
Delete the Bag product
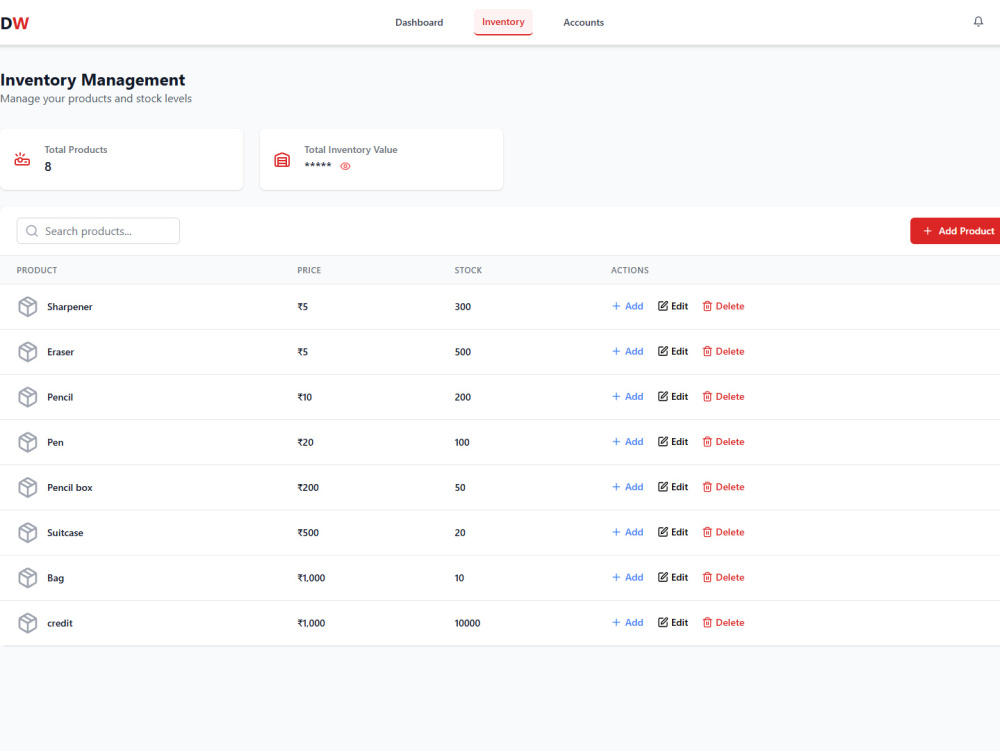[x=723, y=578]
